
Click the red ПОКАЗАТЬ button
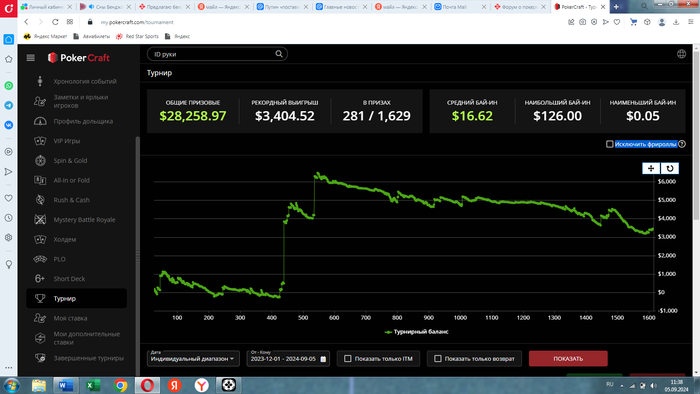568,358
